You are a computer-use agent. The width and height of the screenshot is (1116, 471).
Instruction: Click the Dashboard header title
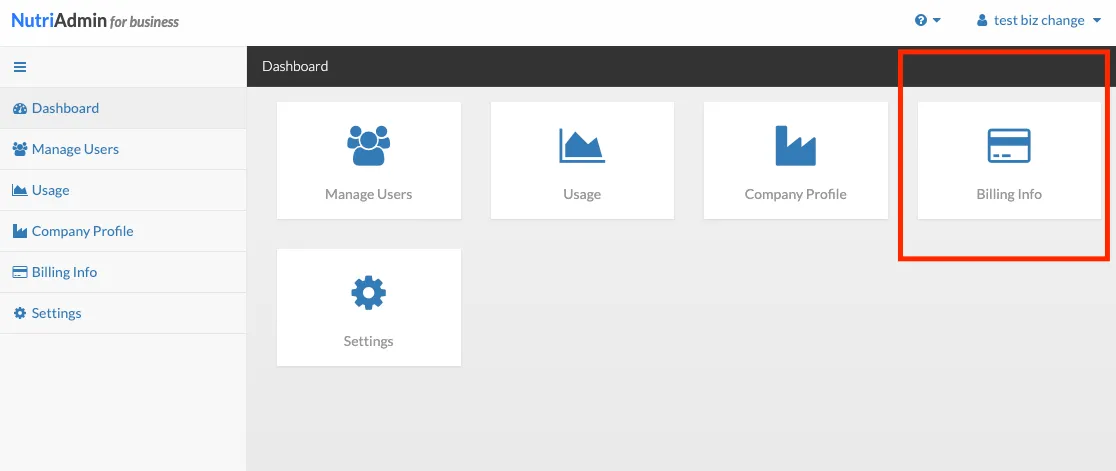point(295,66)
